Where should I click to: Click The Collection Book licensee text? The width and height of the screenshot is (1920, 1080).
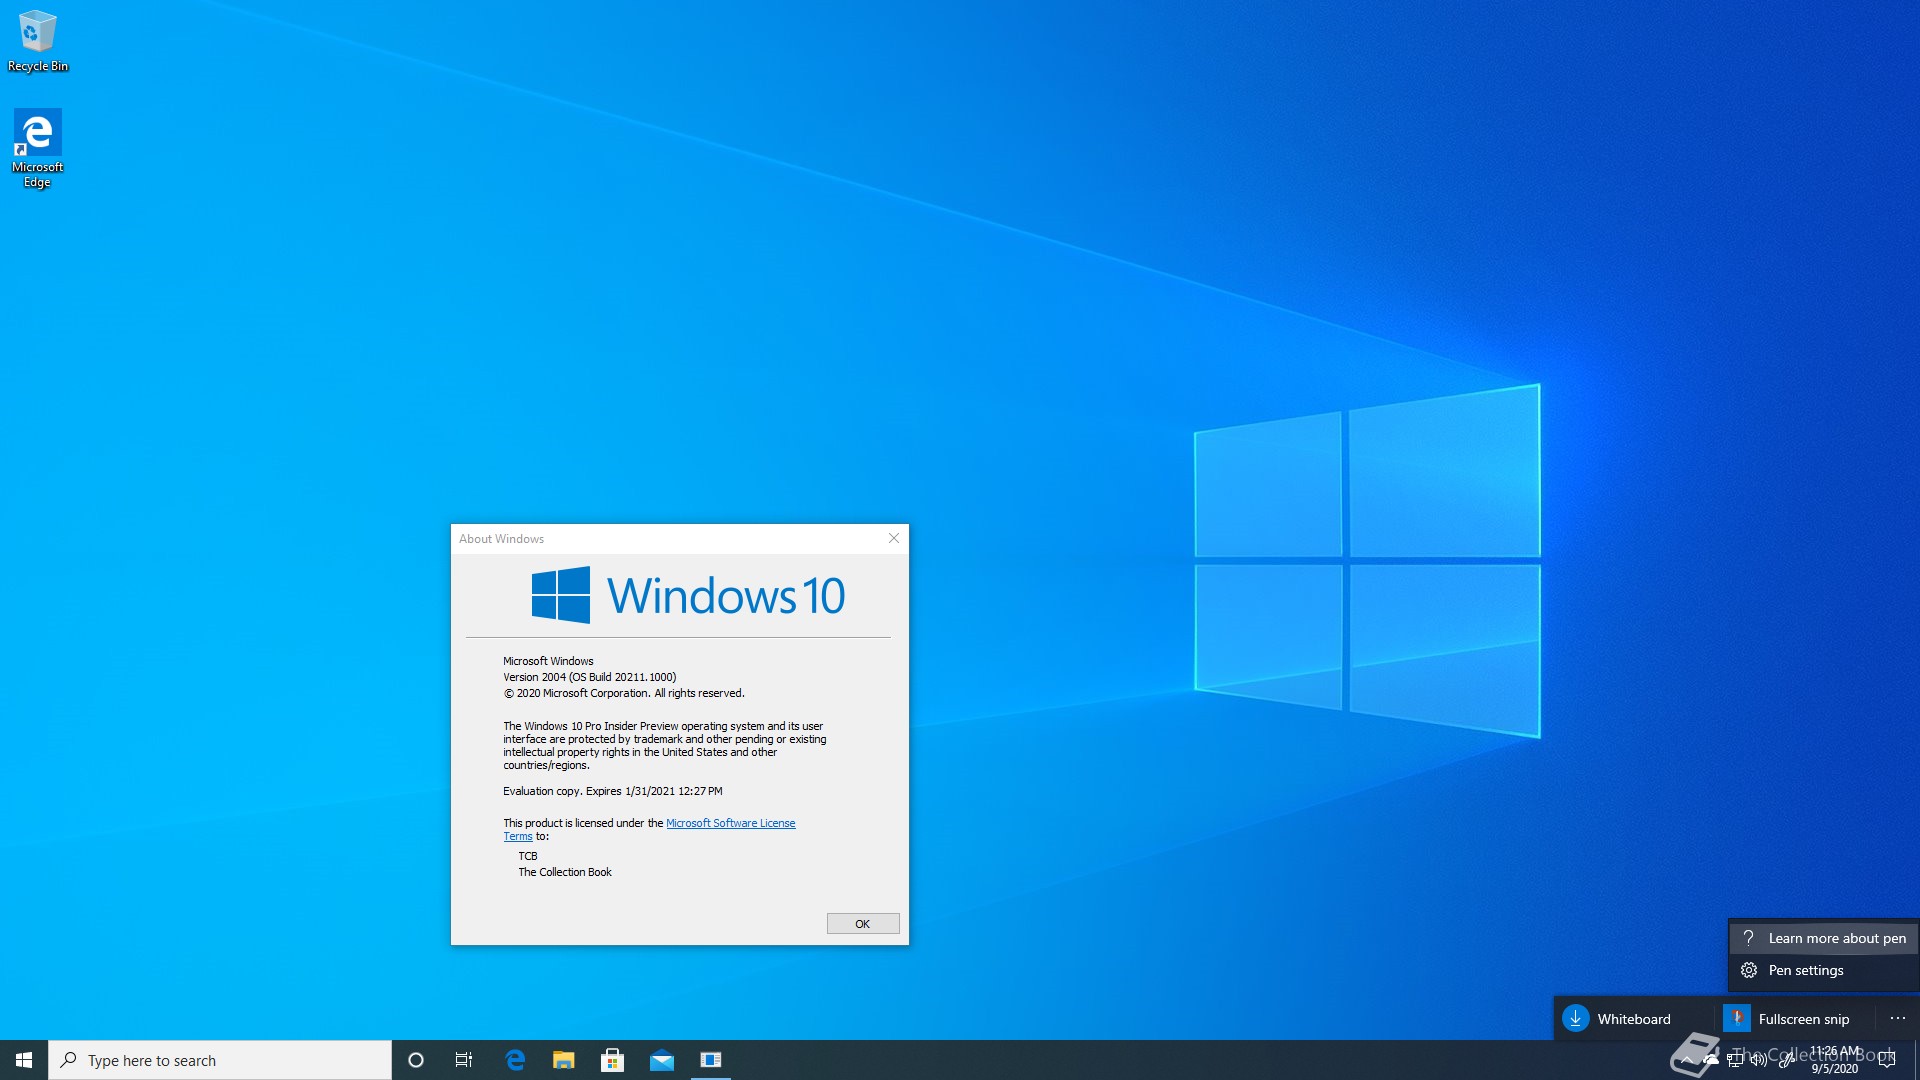tap(564, 872)
